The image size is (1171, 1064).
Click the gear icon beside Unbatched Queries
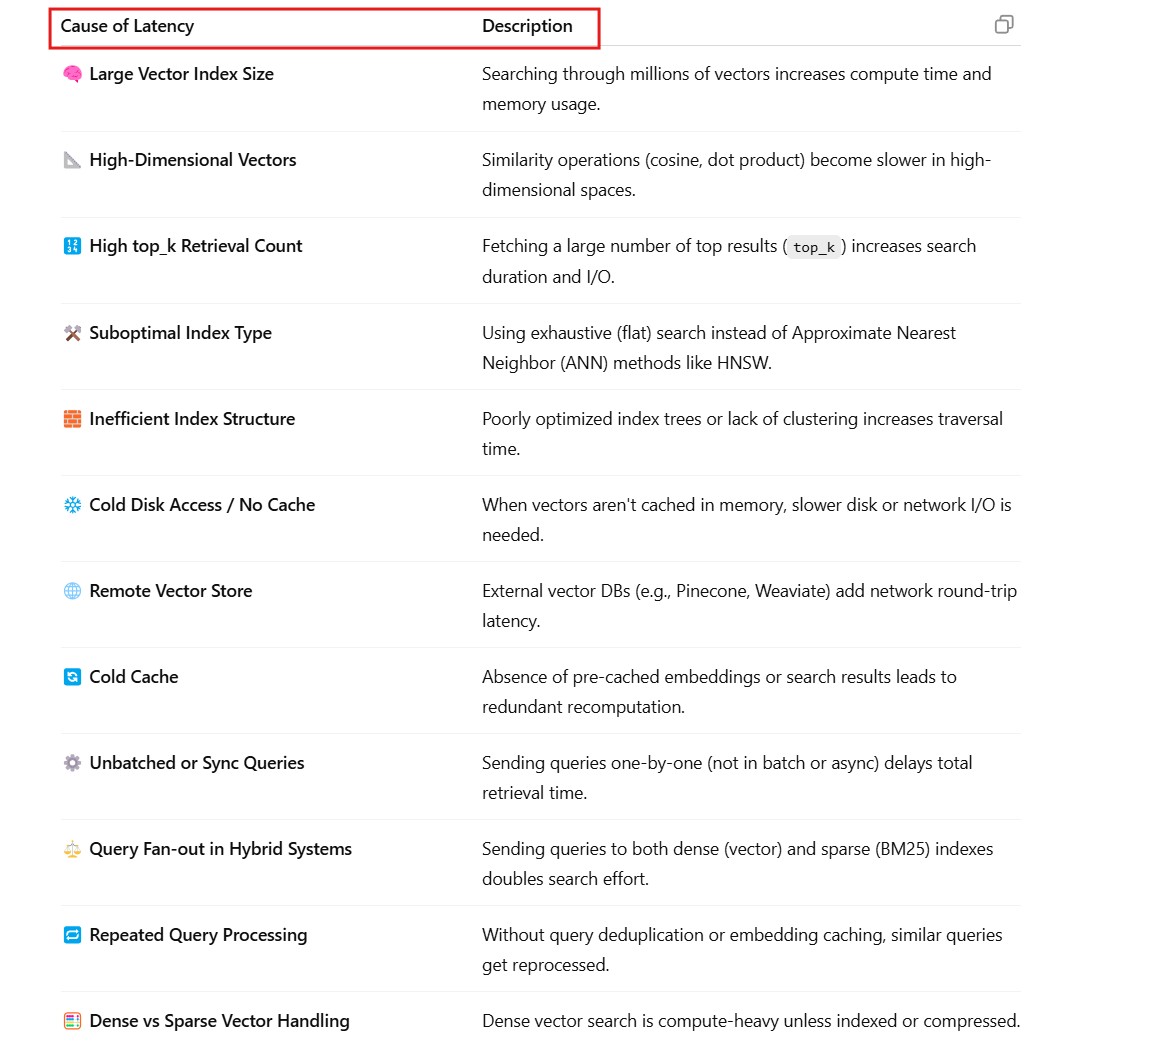72,763
